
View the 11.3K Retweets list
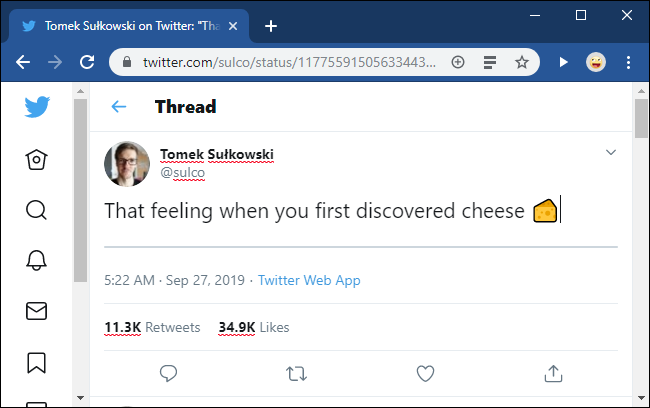click(152, 327)
